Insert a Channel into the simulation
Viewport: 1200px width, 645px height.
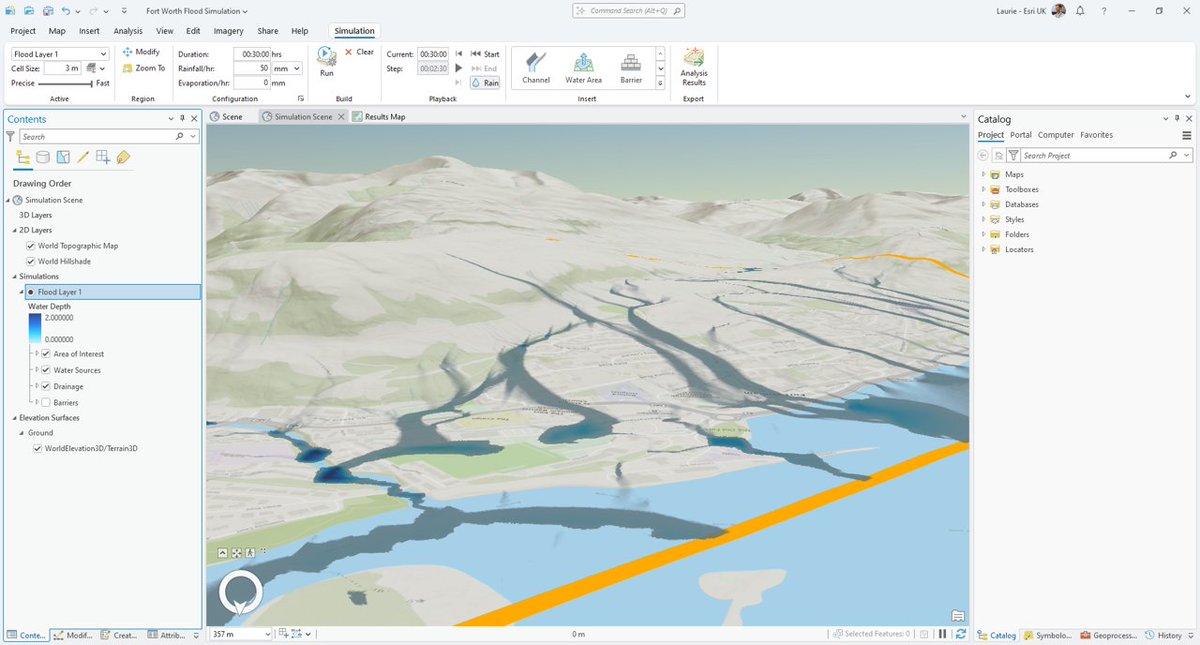[x=536, y=67]
